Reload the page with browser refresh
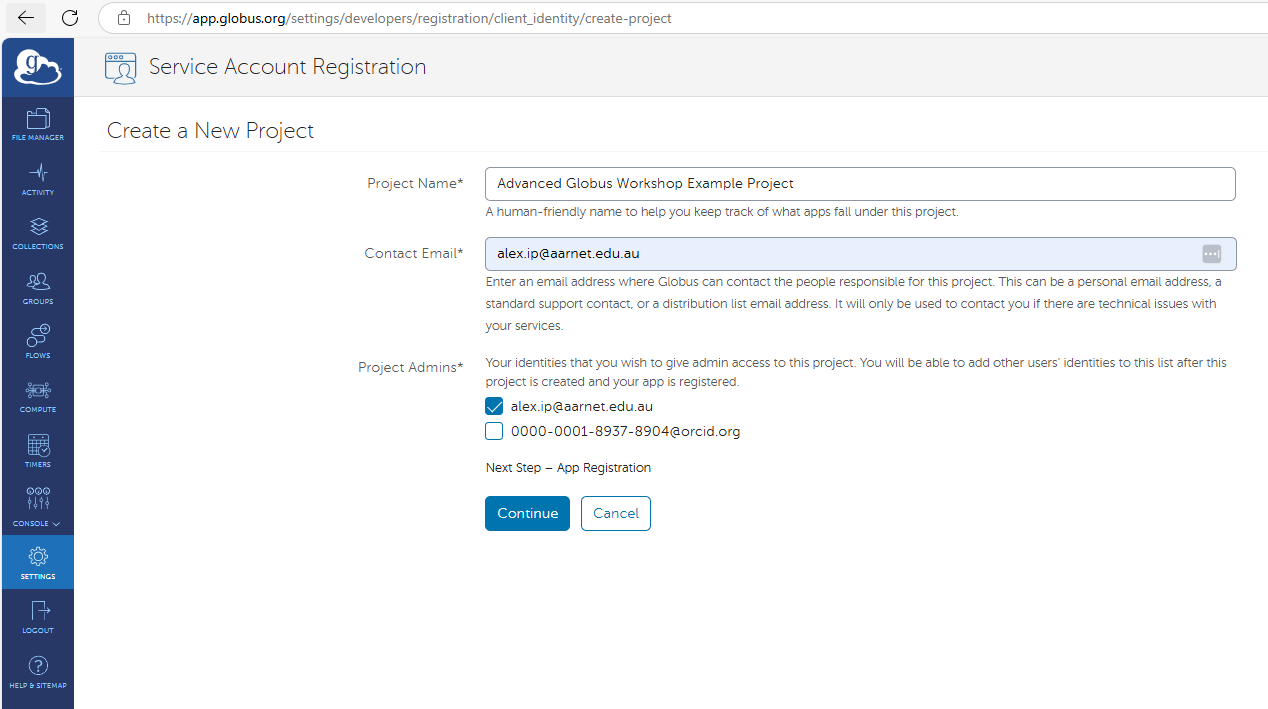 pyautogui.click(x=70, y=18)
